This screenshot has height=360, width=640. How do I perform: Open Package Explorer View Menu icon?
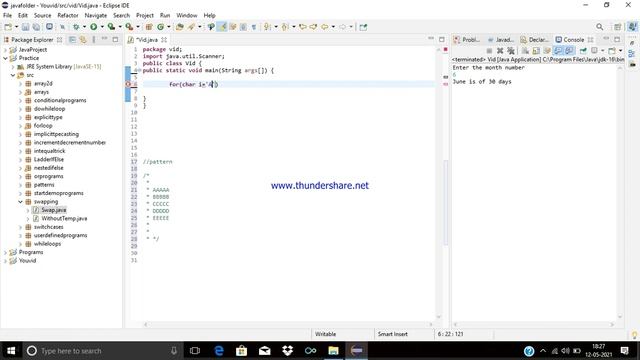[94, 40]
